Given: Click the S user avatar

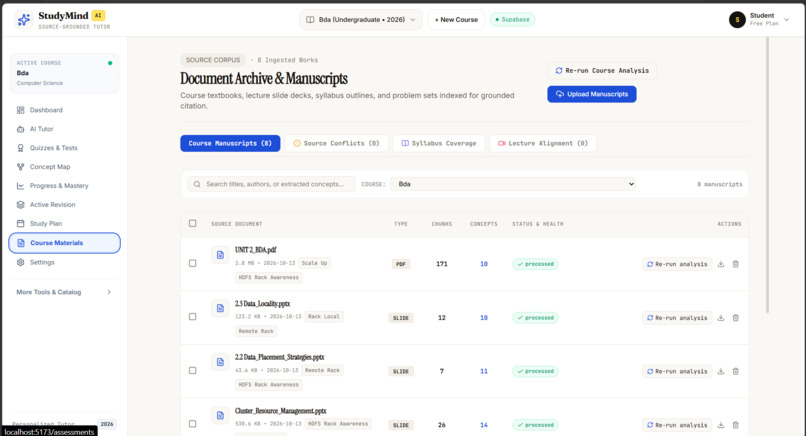Looking at the screenshot, I should click(x=737, y=20).
